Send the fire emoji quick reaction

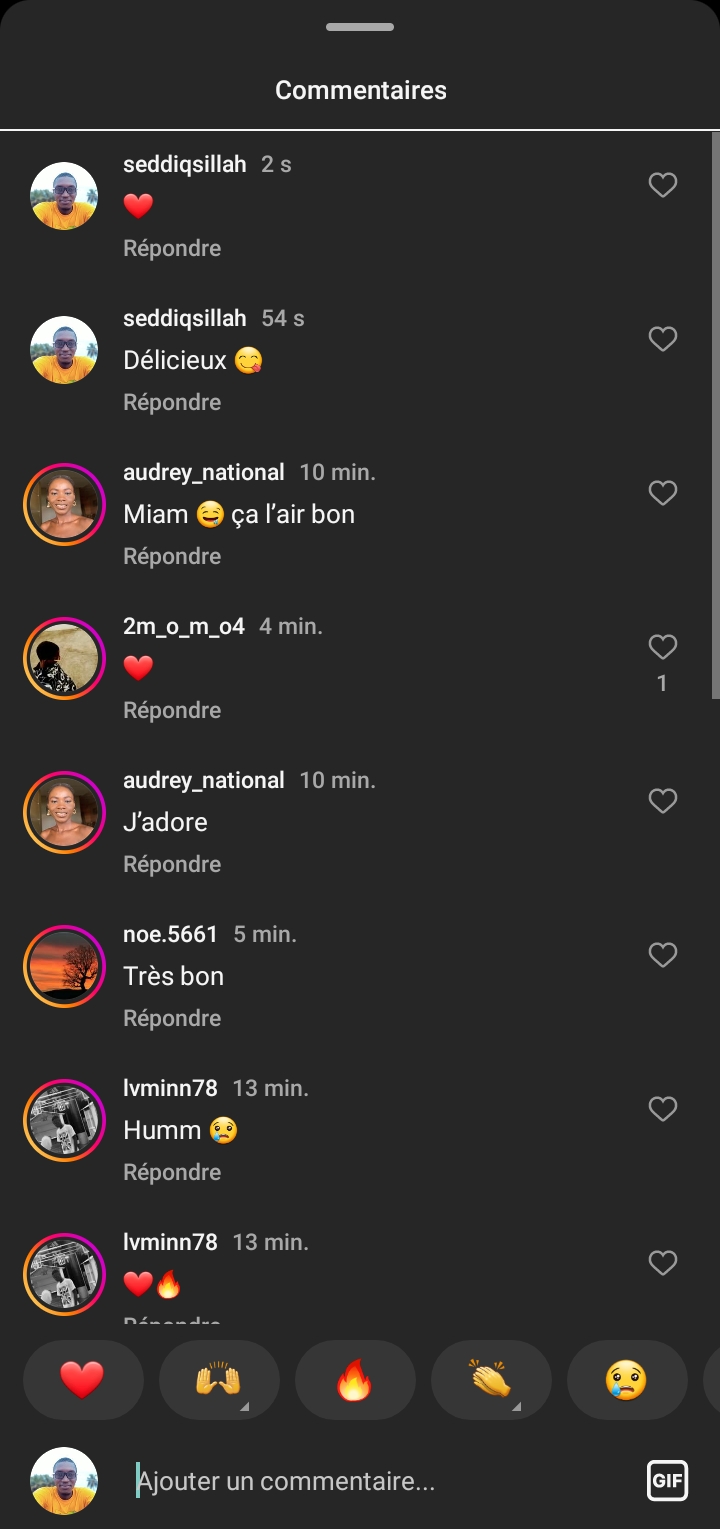tap(355, 1380)
